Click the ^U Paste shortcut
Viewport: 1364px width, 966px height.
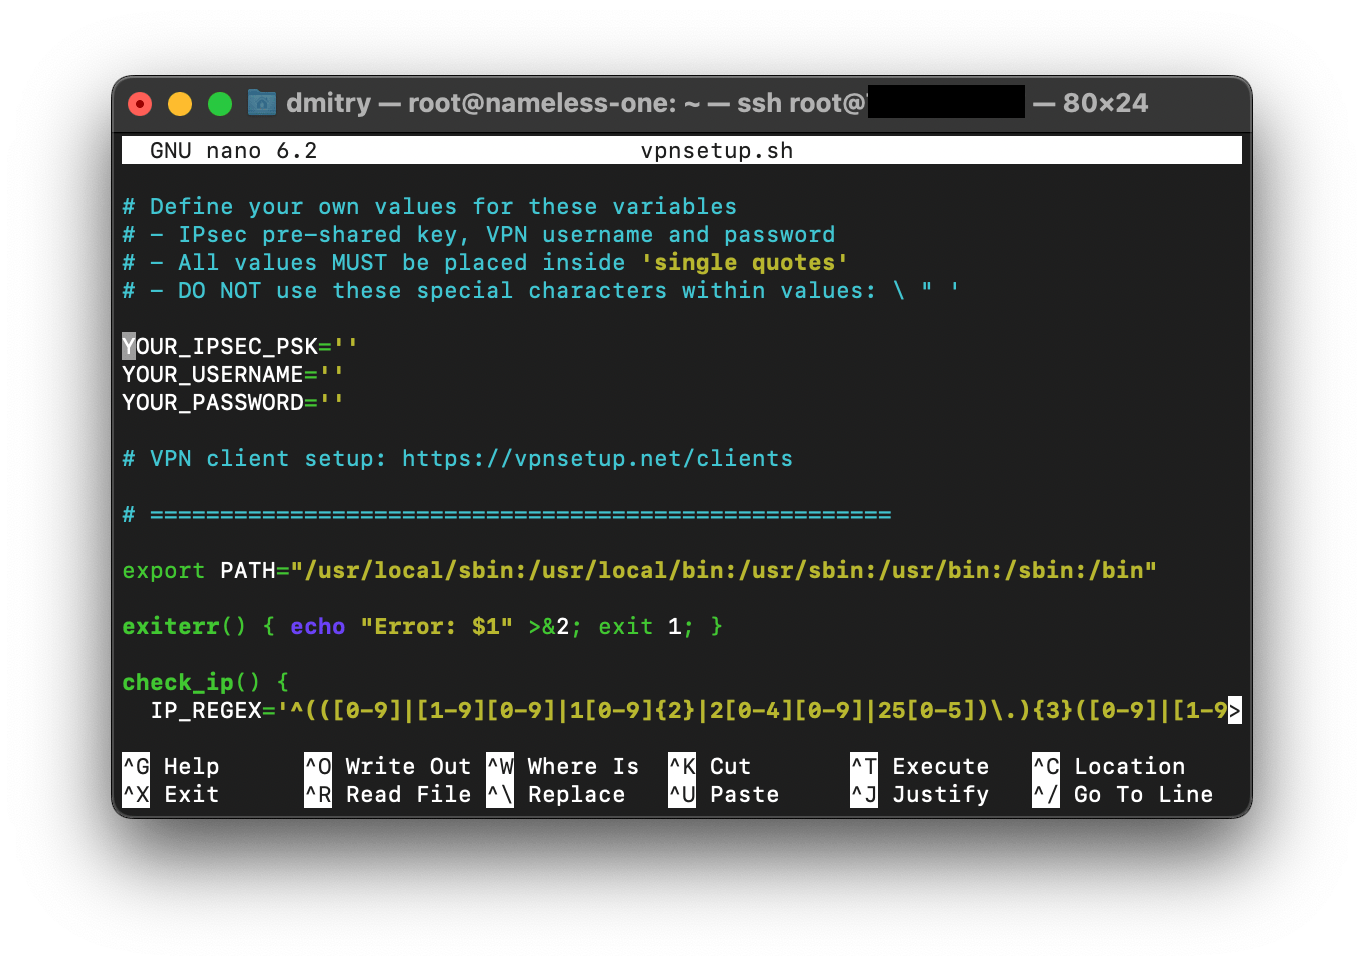click(x=723, y=794)
